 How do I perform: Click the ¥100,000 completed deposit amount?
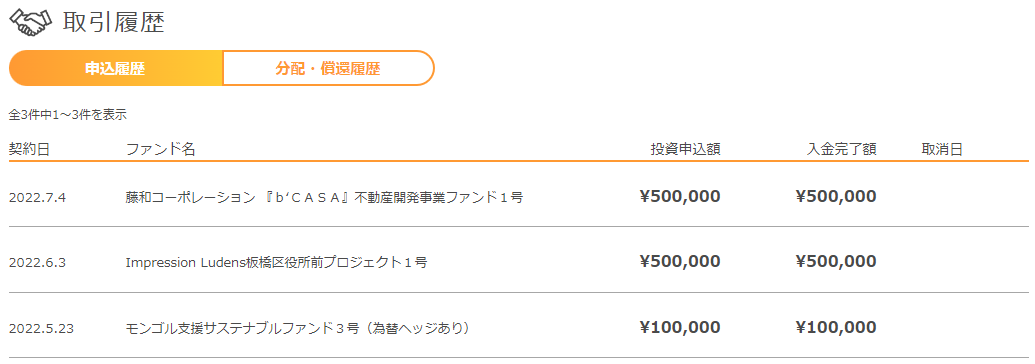pos(836,327)
